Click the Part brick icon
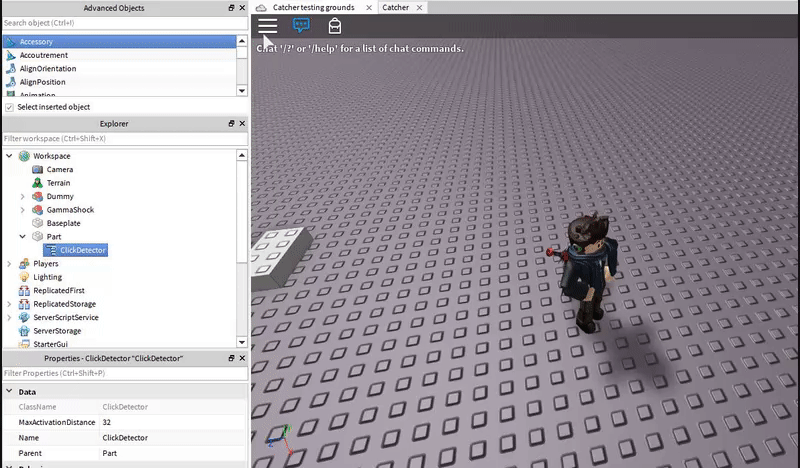This screenshot has width=800, height=468. 37,236
